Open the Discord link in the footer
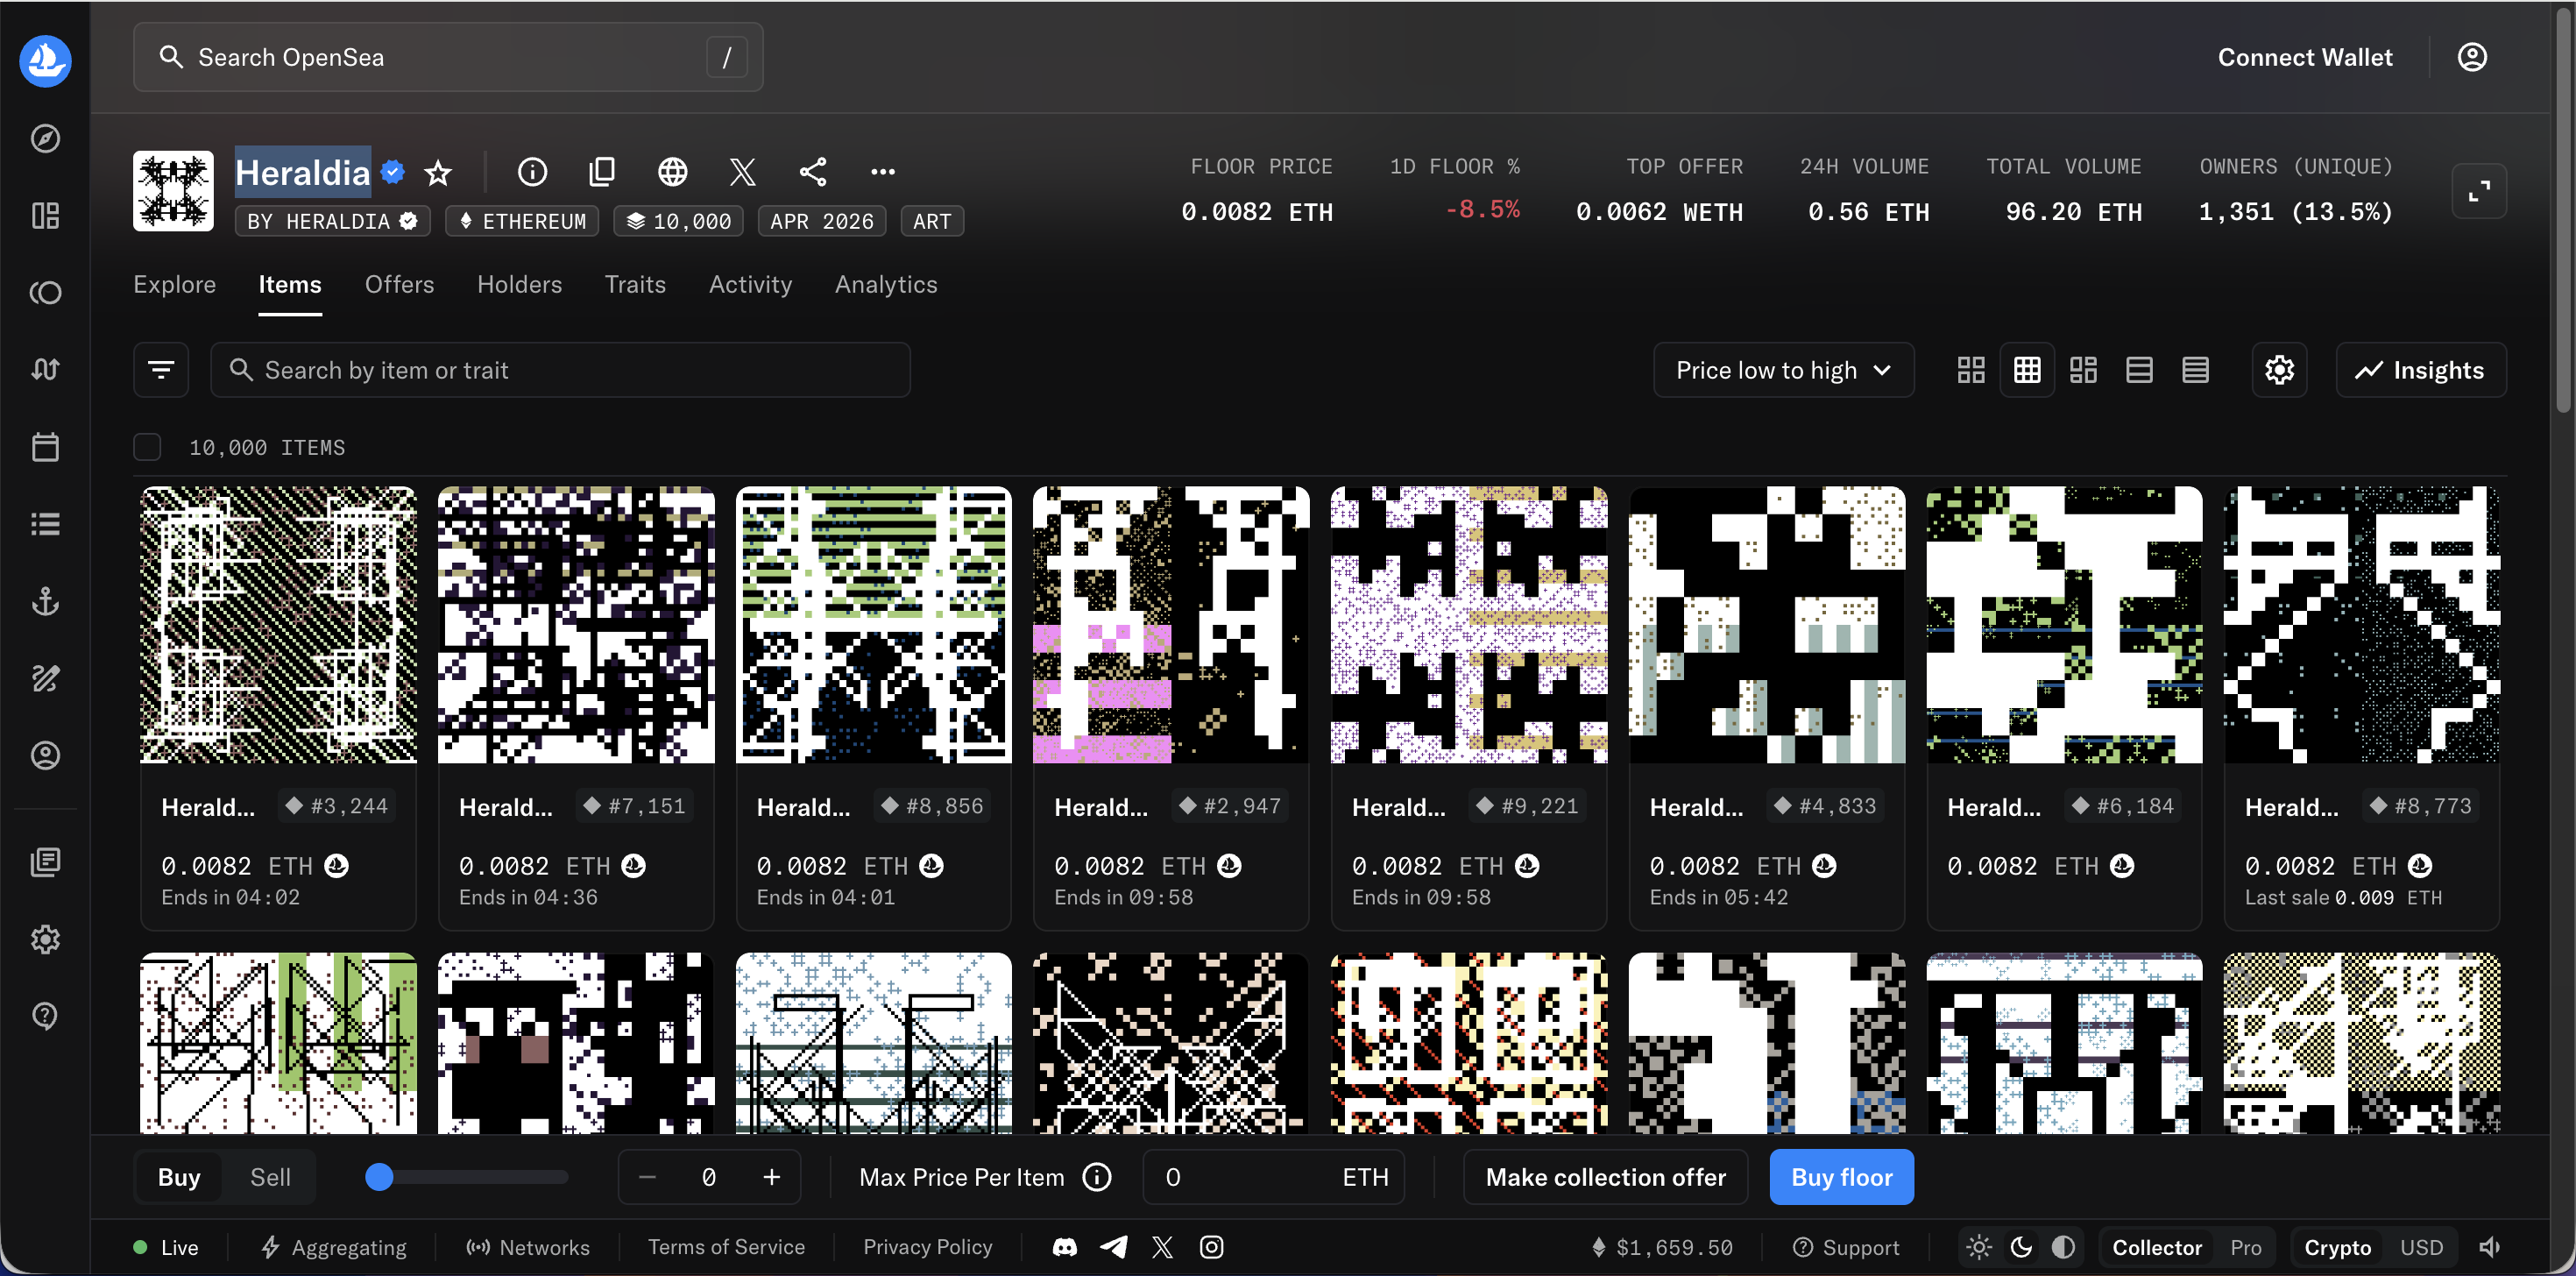The width and height of the screenshot is (2576, 1276). point(1065,1247)
